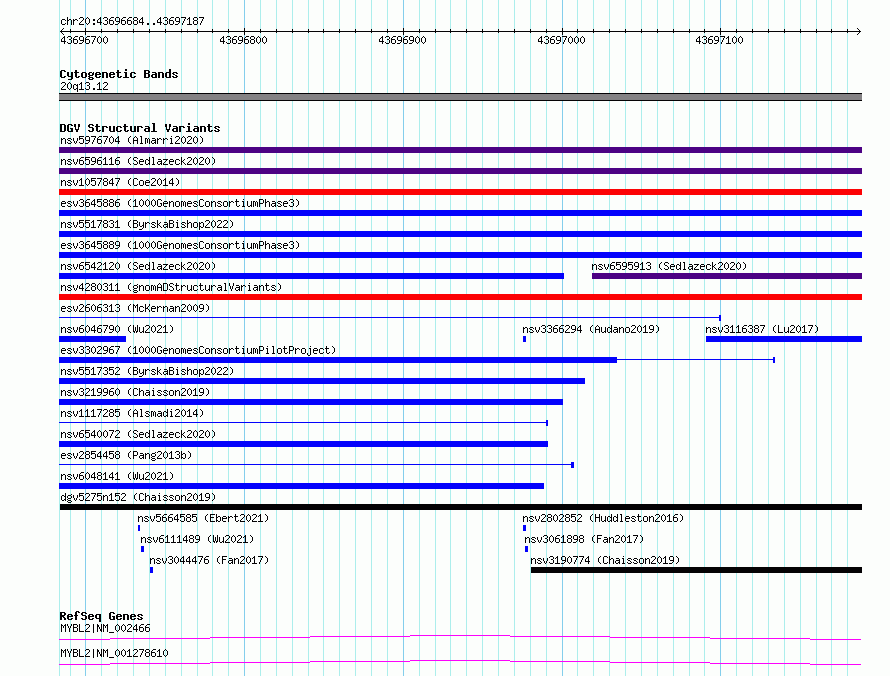Screen dimensions: 890x676
Task: Click the nsv3116387 (Lu2017) blue bar
Action: coord(784,339)
